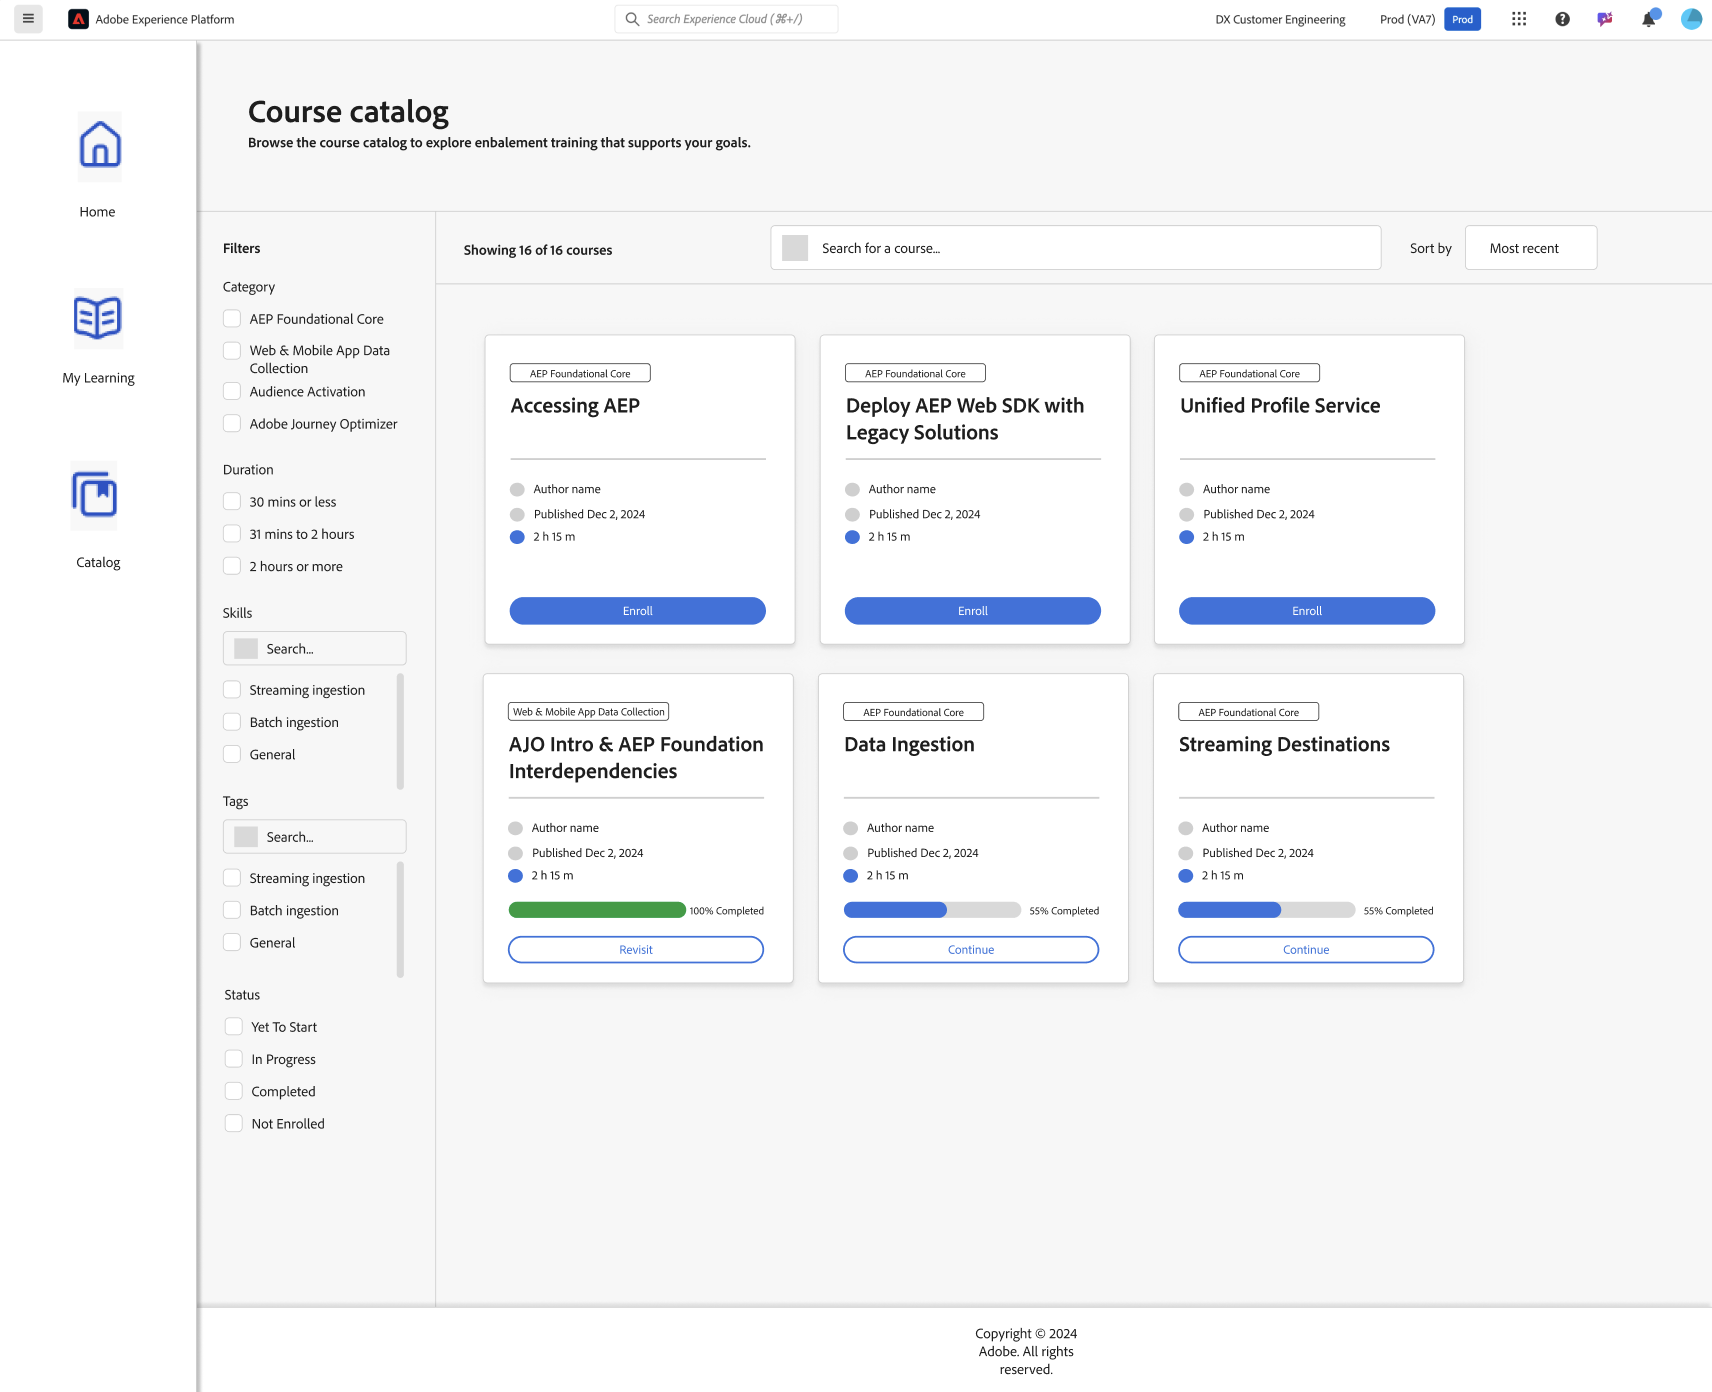The width and height of the screenshot is (1712, 1392).
Task: Click the magnifier icon in search bar
Action: (632, 19)
